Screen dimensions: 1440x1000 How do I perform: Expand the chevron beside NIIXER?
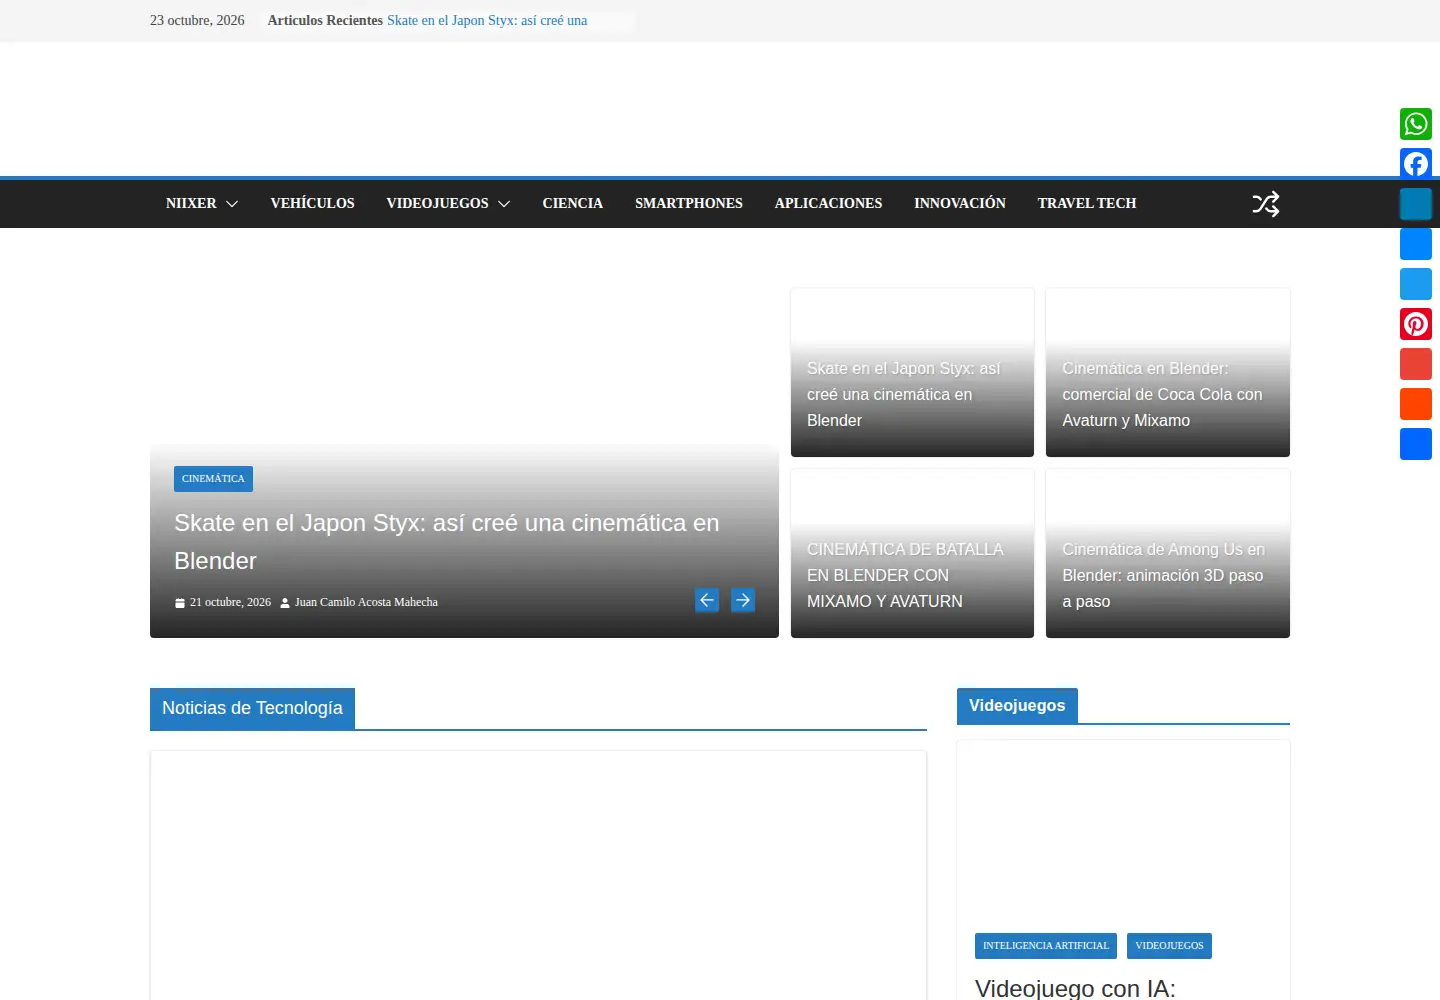(x=232, y=204)
